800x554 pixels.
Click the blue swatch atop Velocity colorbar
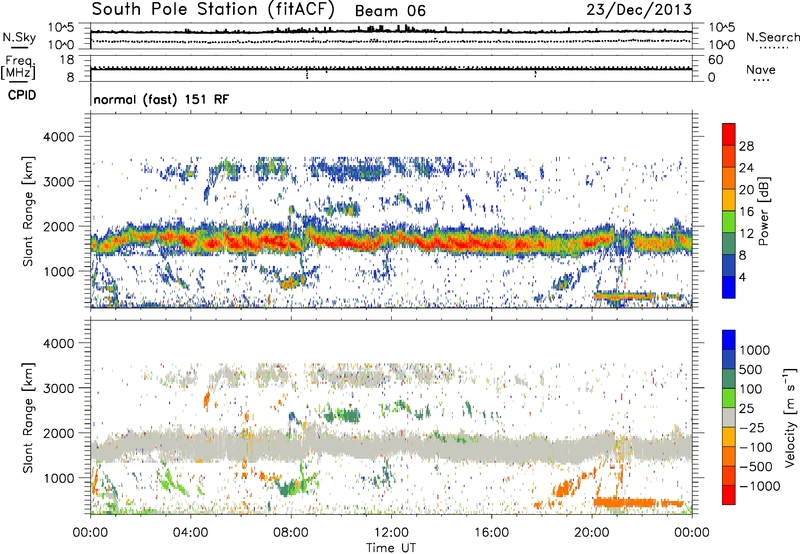tap(729, 340)
